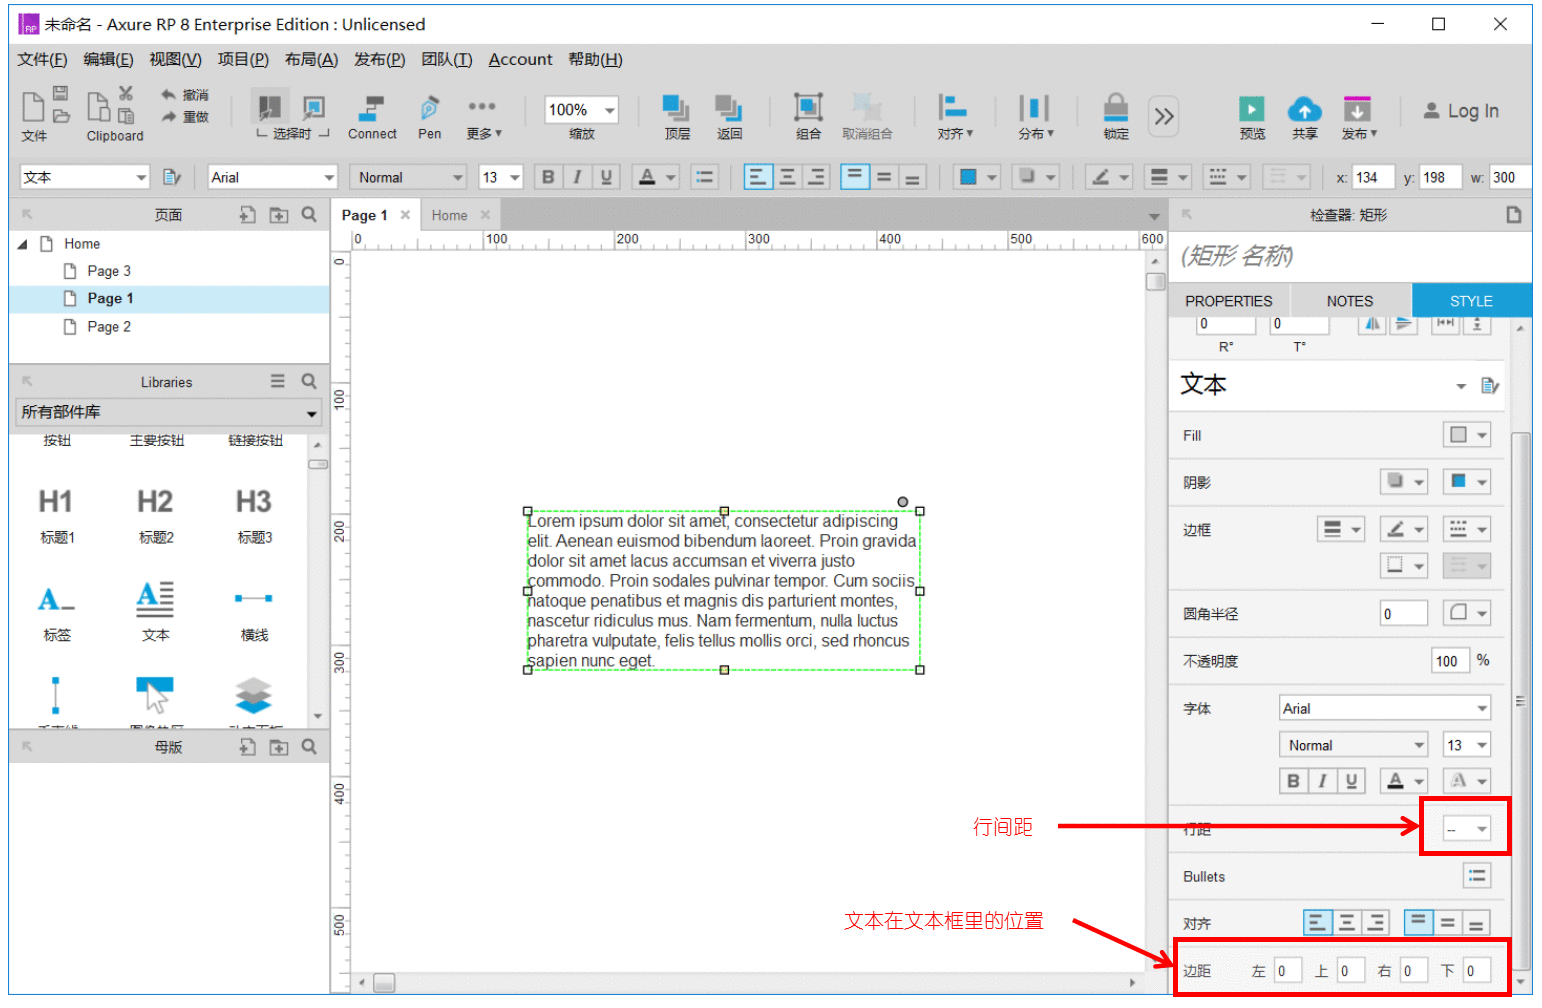Toggle Italic in the Style inspector
This screenshot has height=1008, width=1542.
1322,781
